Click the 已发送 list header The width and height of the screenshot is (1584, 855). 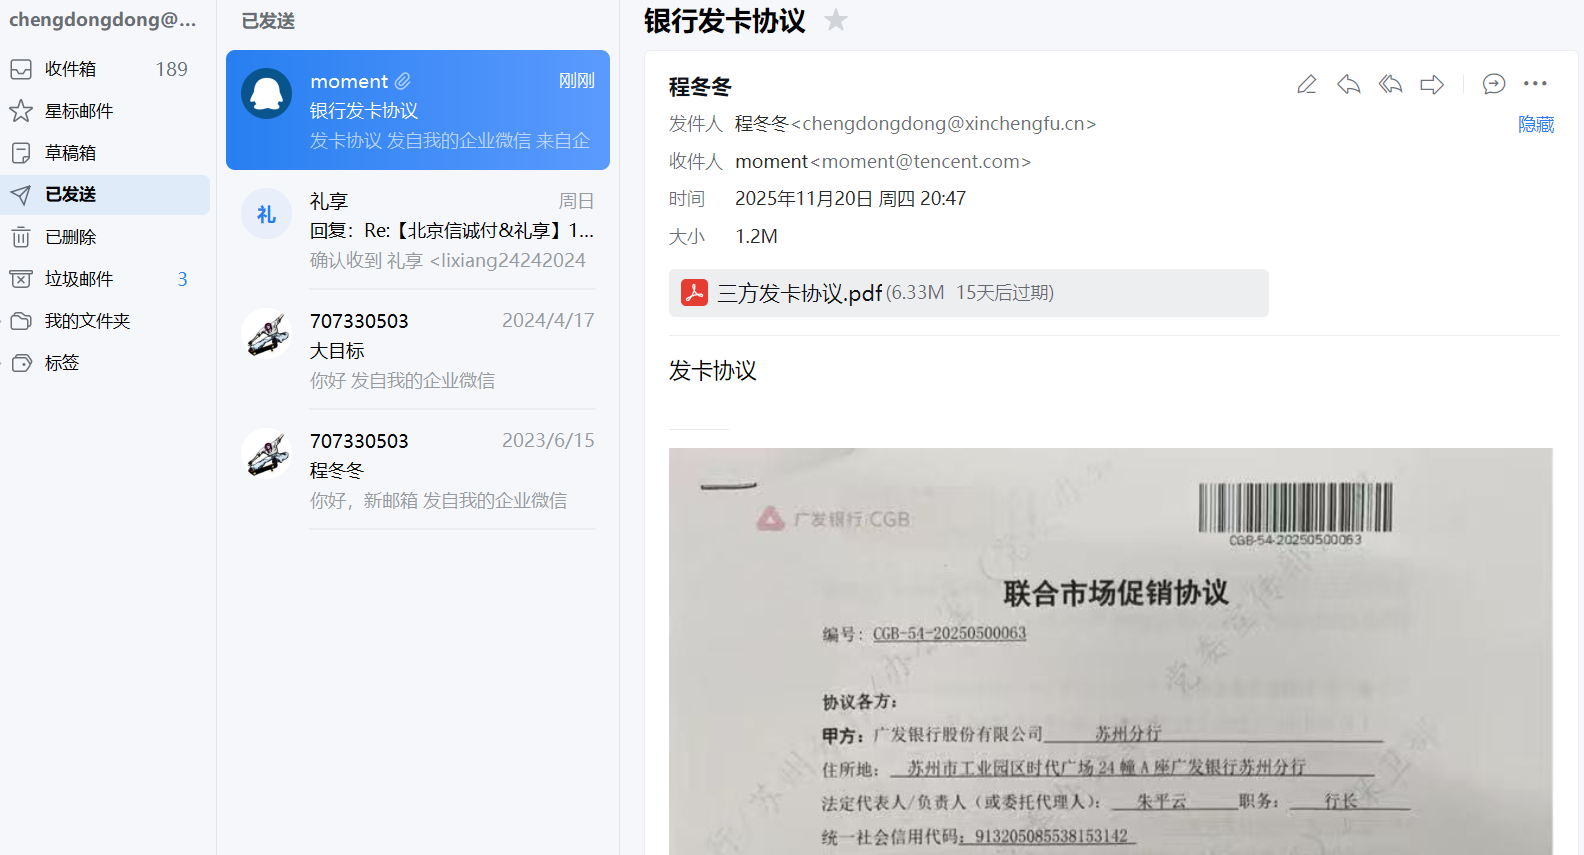[x=268, y=21]
